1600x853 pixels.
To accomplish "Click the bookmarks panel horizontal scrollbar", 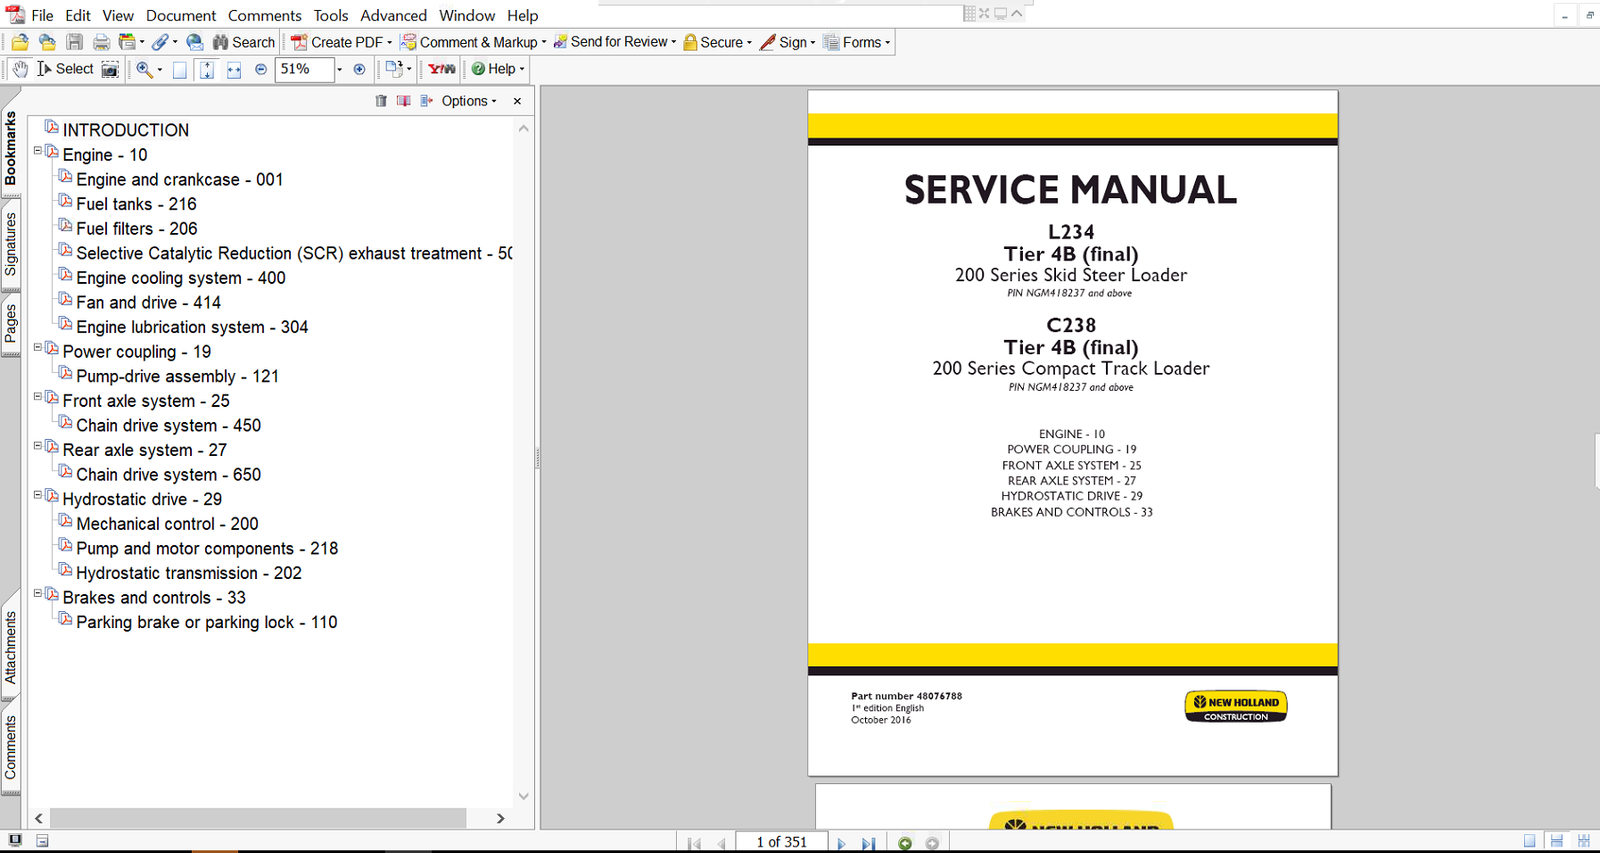I will point(258,818).
